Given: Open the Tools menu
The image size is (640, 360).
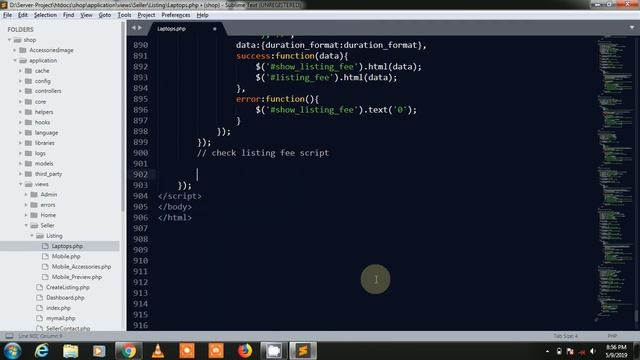Looking at the screenshot, I should [124, 15].
